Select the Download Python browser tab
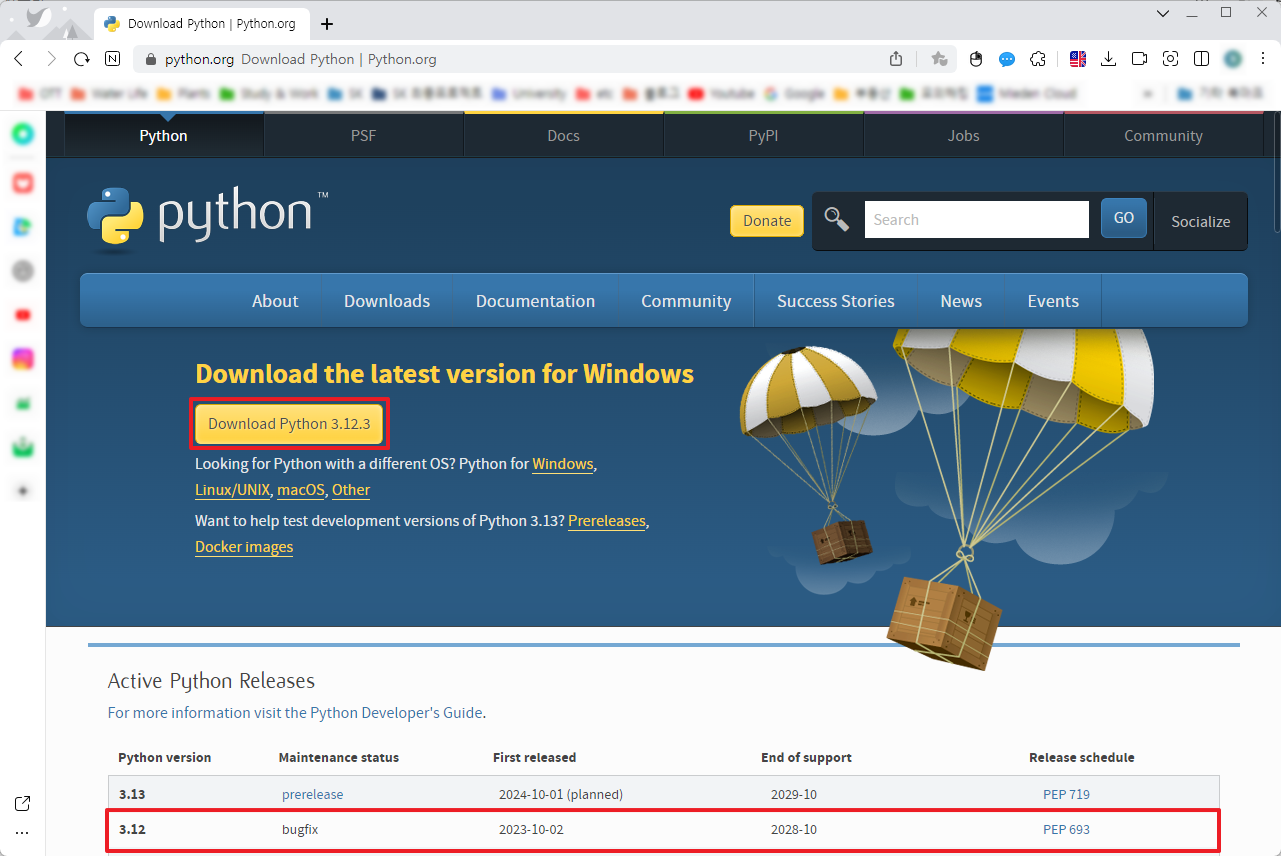 200,24
